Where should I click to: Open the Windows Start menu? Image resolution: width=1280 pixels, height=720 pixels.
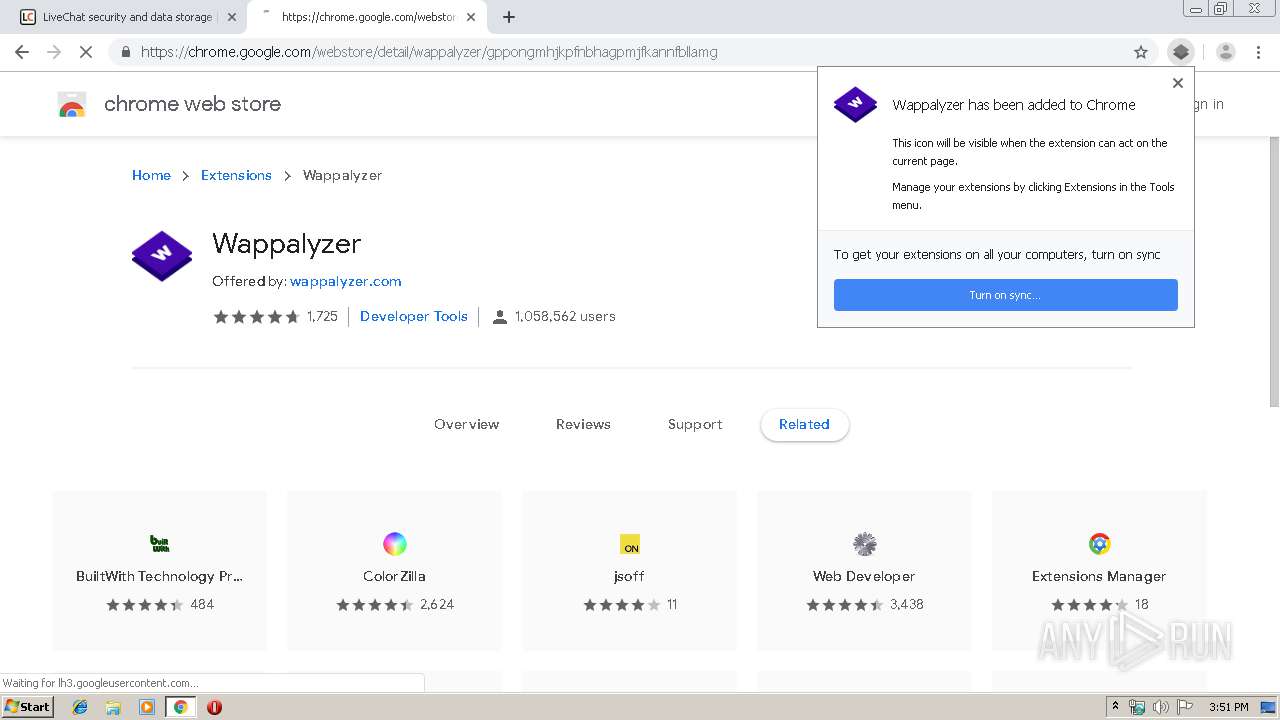[x=28, y=707]
